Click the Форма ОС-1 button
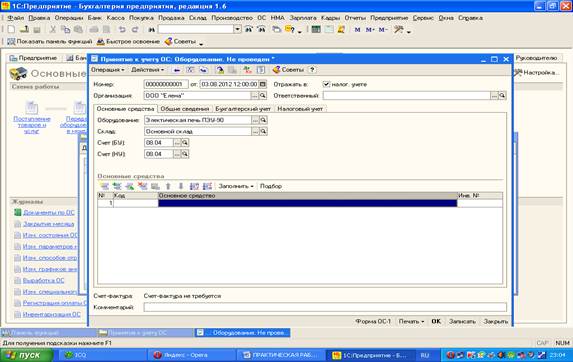 [373, 321]
